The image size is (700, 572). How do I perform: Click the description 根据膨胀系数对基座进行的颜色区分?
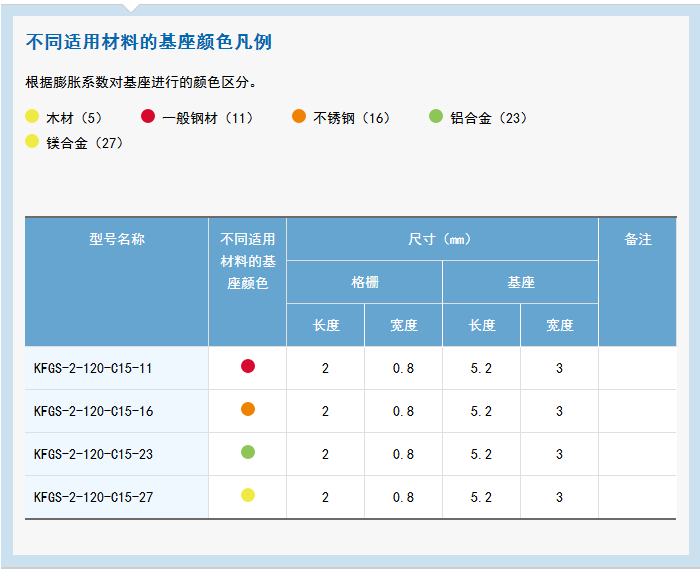click(140, 82)
